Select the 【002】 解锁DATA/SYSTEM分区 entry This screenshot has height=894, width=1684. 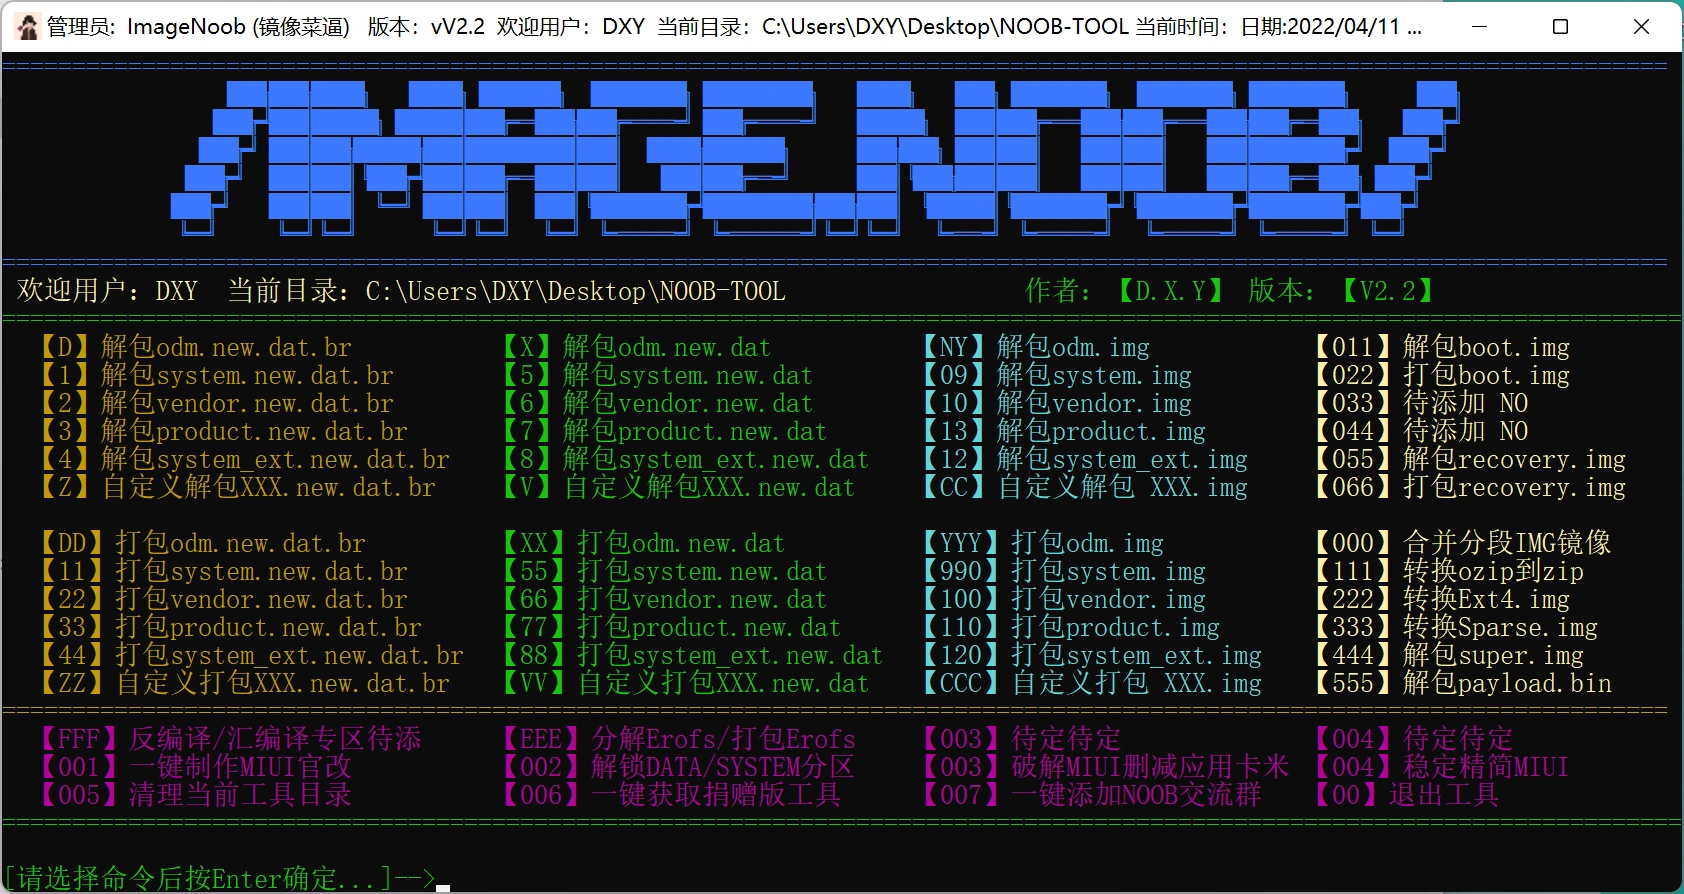pyautogui.click(x=678, y=768)
